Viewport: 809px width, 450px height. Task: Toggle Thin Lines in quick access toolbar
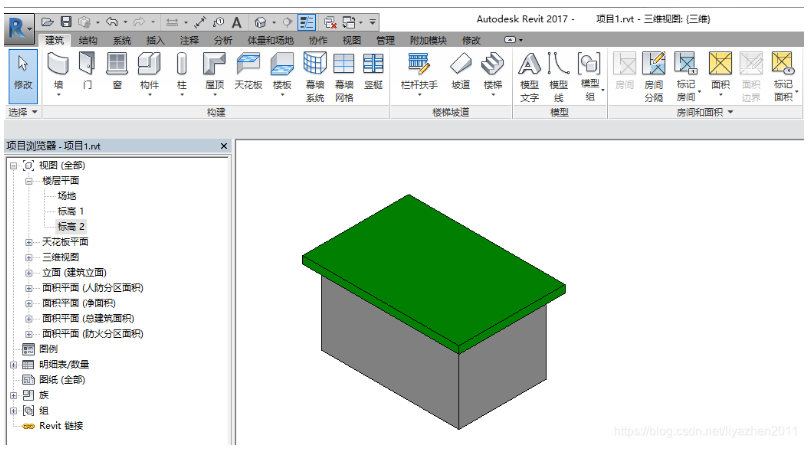(x=306, y=22)
